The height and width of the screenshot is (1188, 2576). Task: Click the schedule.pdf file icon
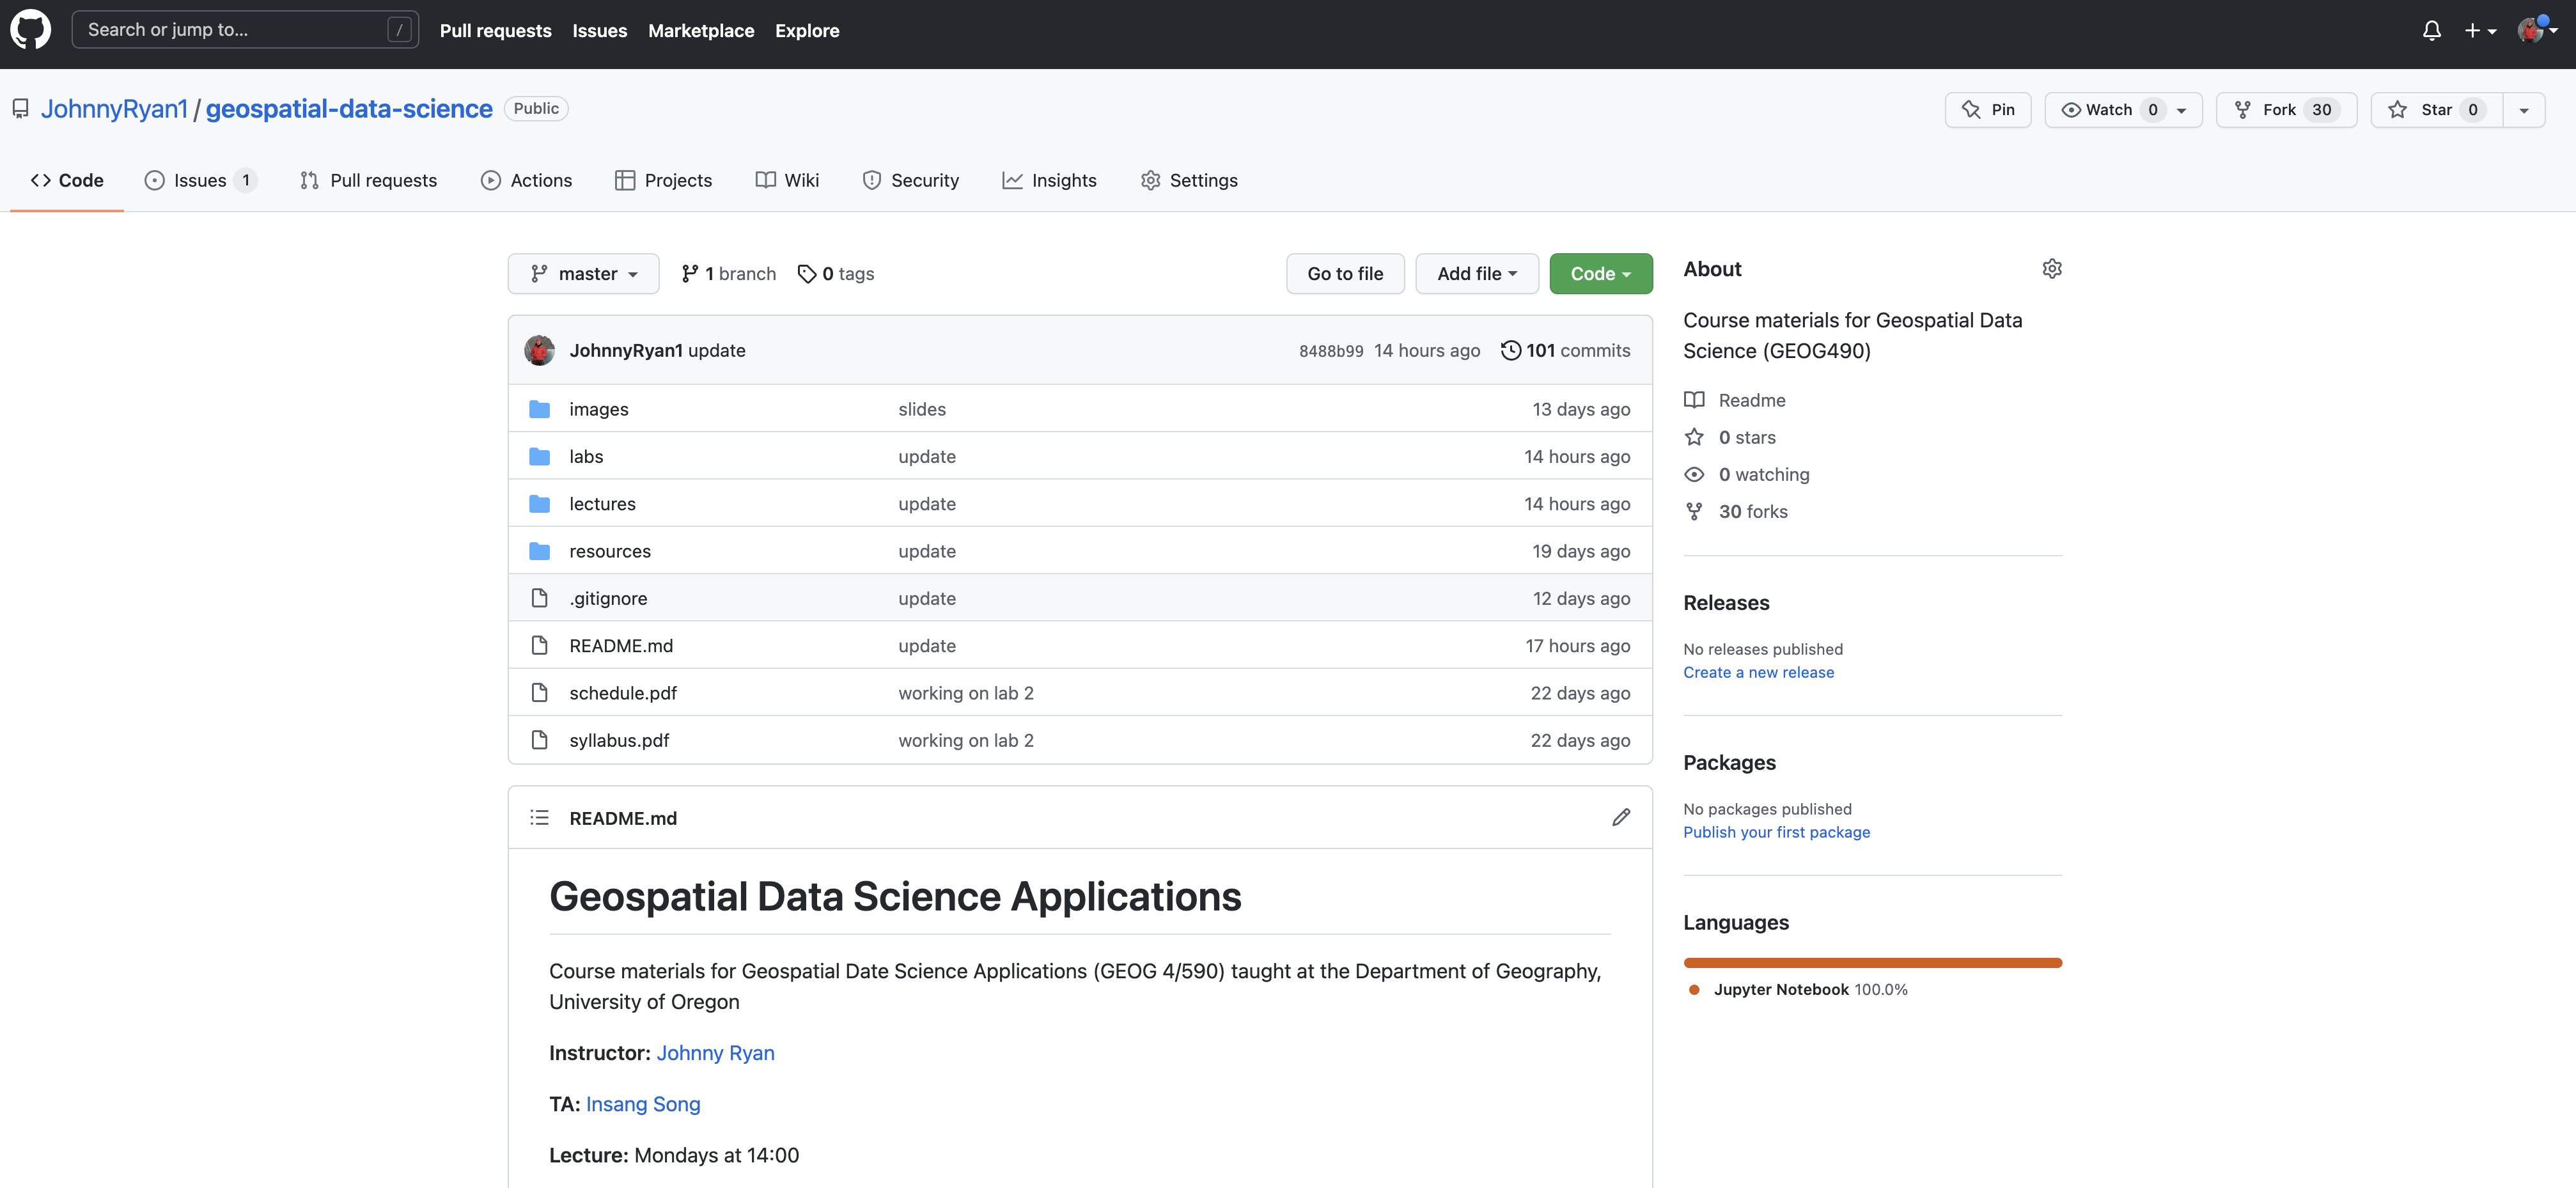[540, 693]
